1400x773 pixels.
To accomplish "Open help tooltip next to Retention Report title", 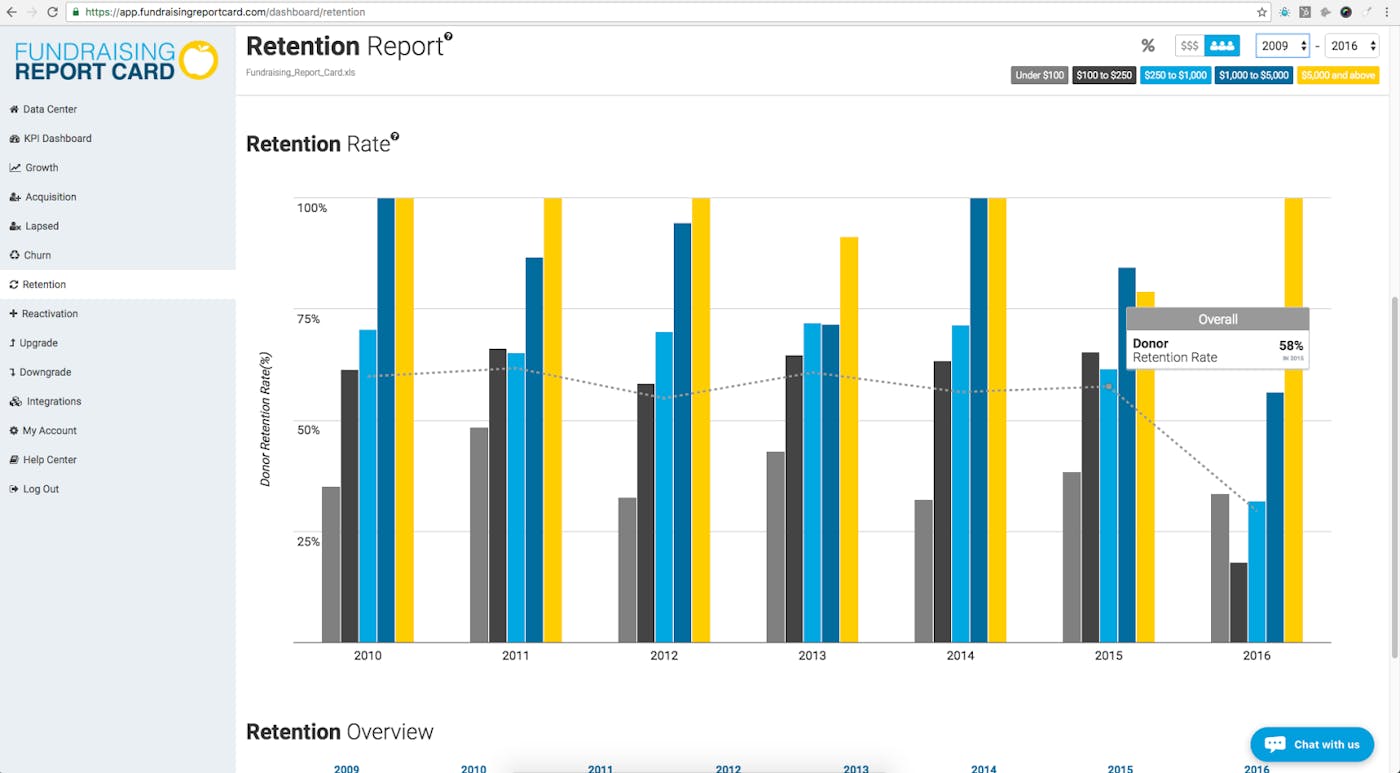I will click(448, 37).
